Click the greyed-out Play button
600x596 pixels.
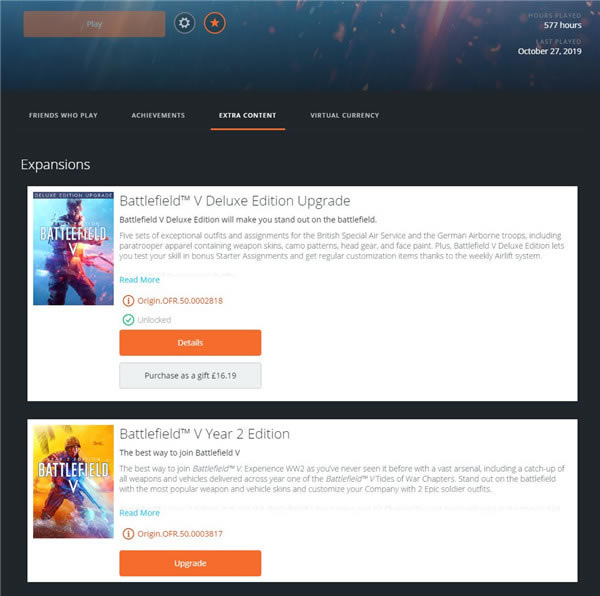[95, 24]
